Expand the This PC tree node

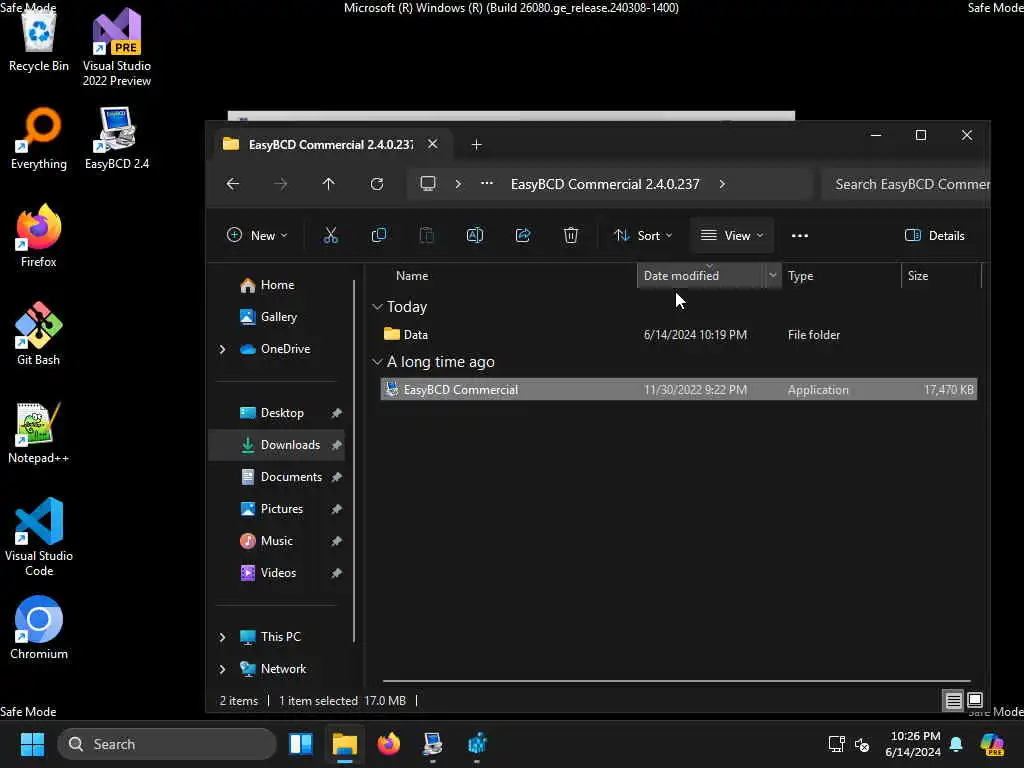222,637
